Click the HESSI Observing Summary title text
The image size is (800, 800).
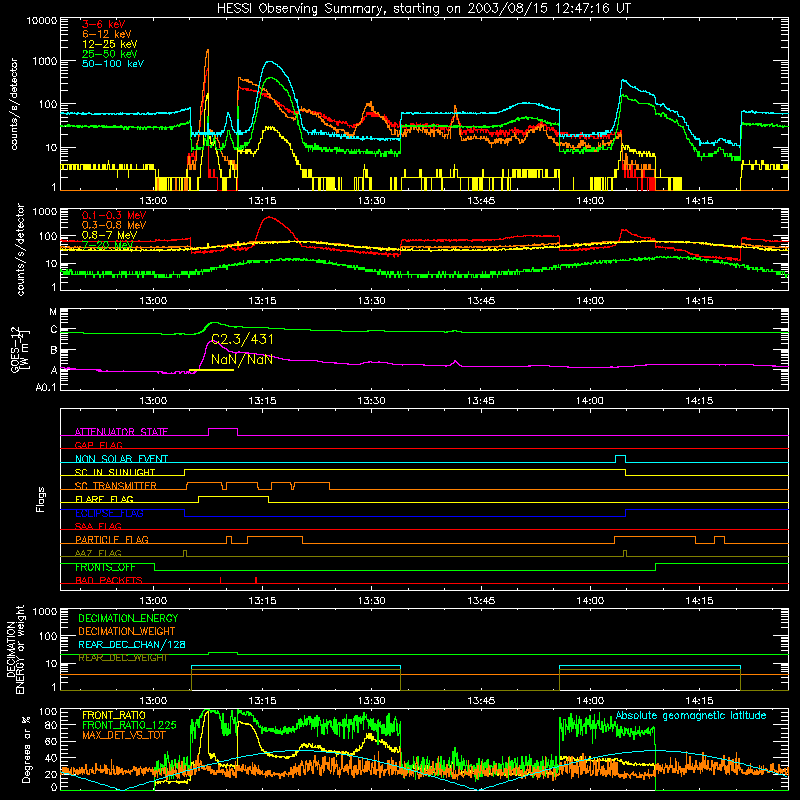pyautogui.click(x=423, y=9)
